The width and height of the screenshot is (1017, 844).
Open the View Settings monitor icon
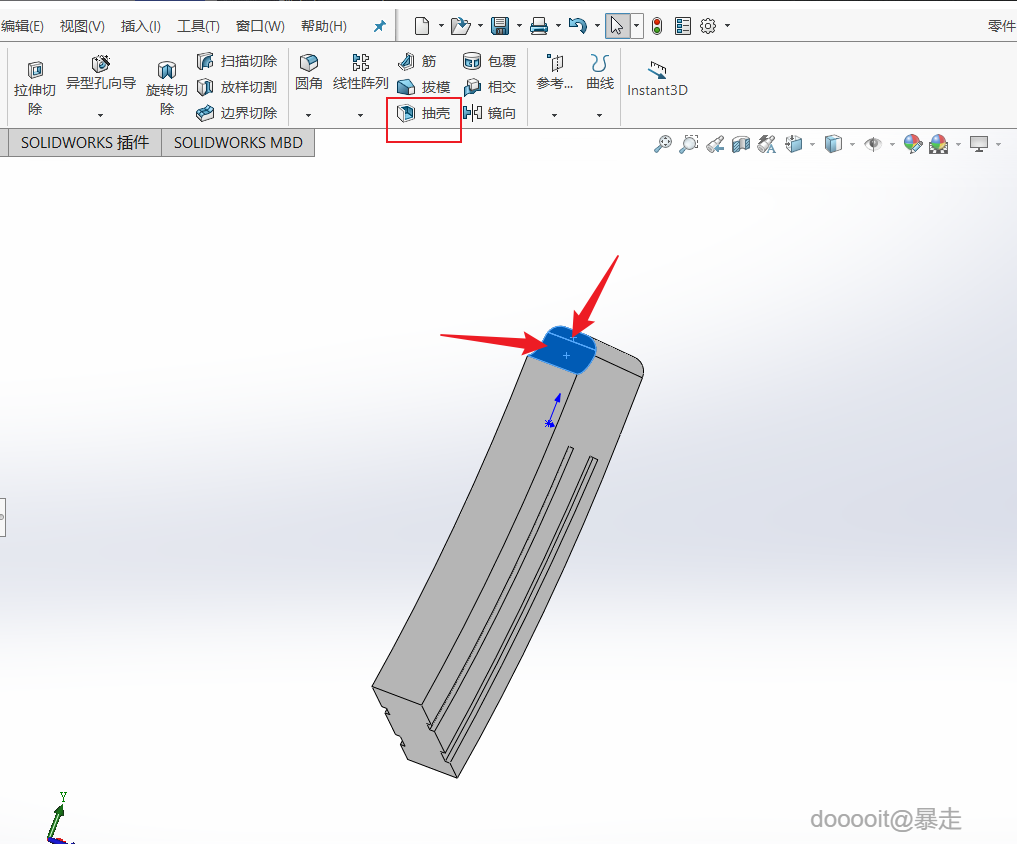coord(979,144)
